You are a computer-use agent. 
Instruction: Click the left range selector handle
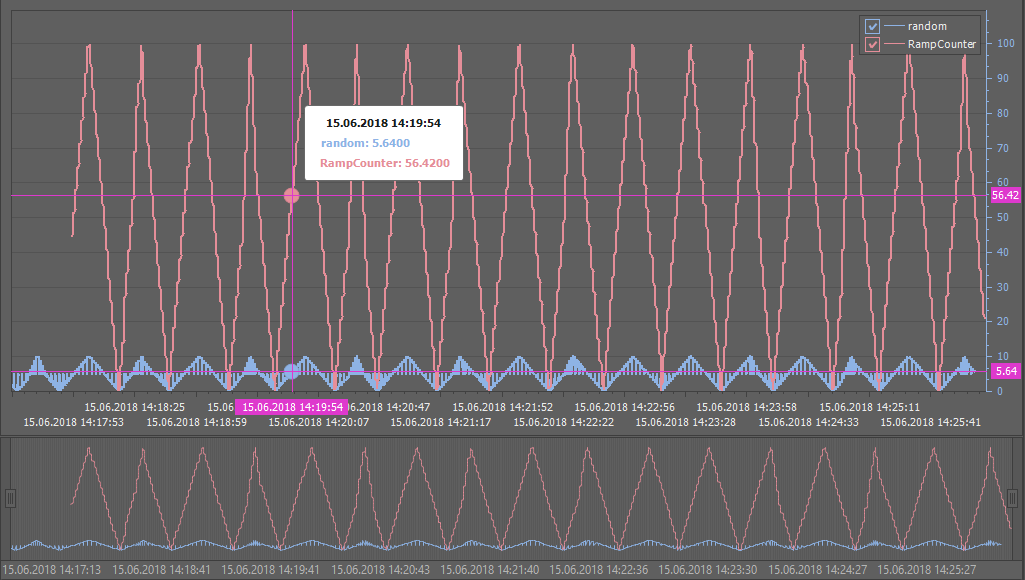(11, 497)
